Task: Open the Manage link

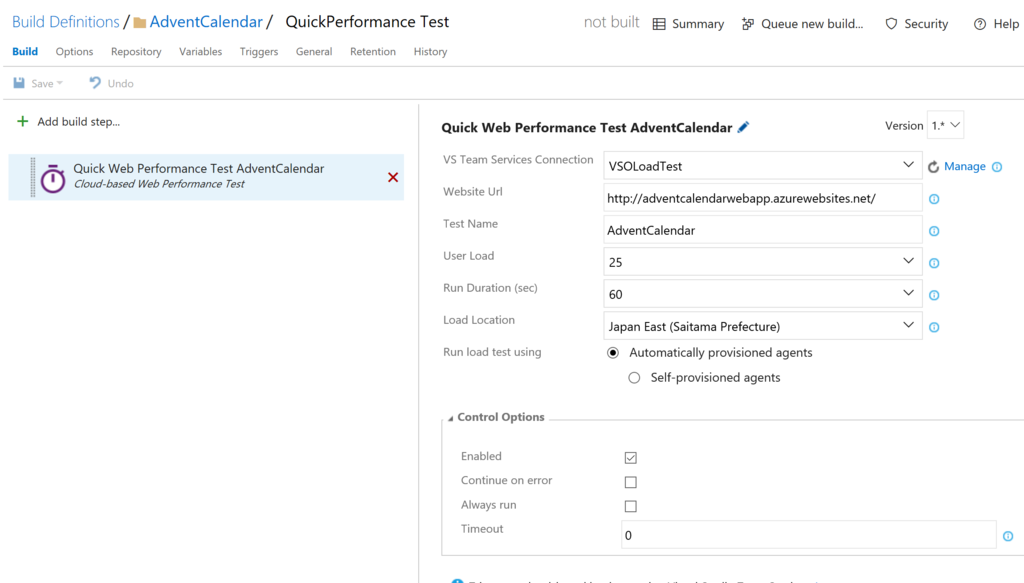Action: tap(965, 167)
